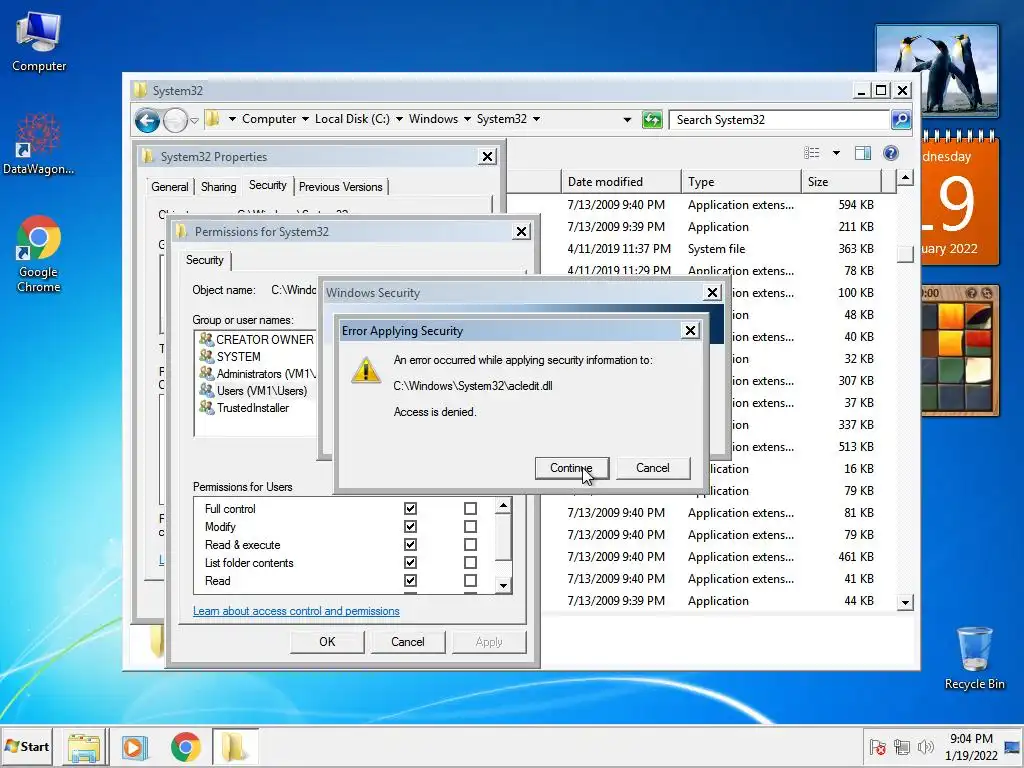This screenshot has width=1024, height=768.
Task: Toggle Deny checkbox for Modify
Action: pyautogui.click(x=470, y=526)
